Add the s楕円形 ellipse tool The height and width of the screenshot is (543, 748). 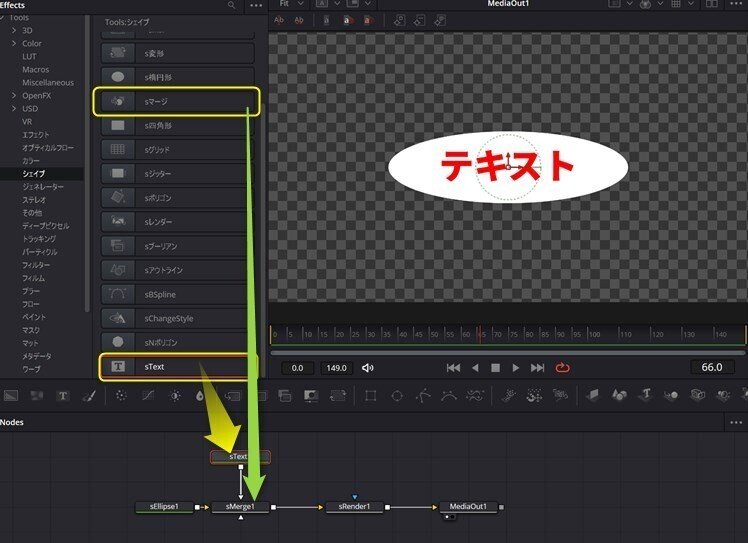177,77
